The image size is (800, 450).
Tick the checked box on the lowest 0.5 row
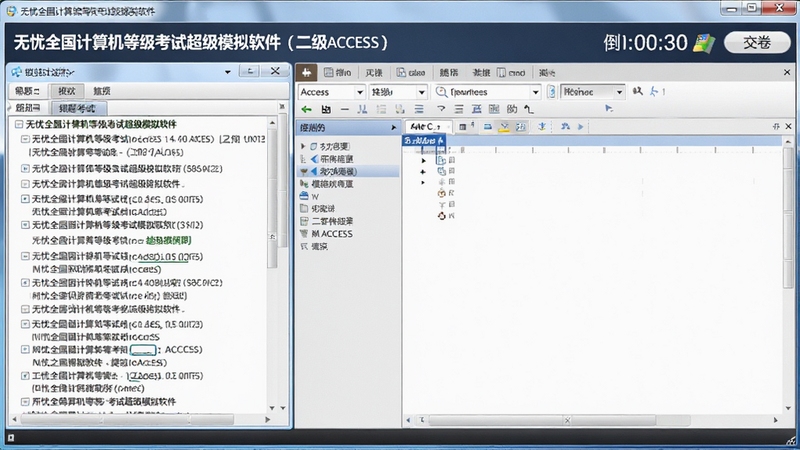[25, 376]
